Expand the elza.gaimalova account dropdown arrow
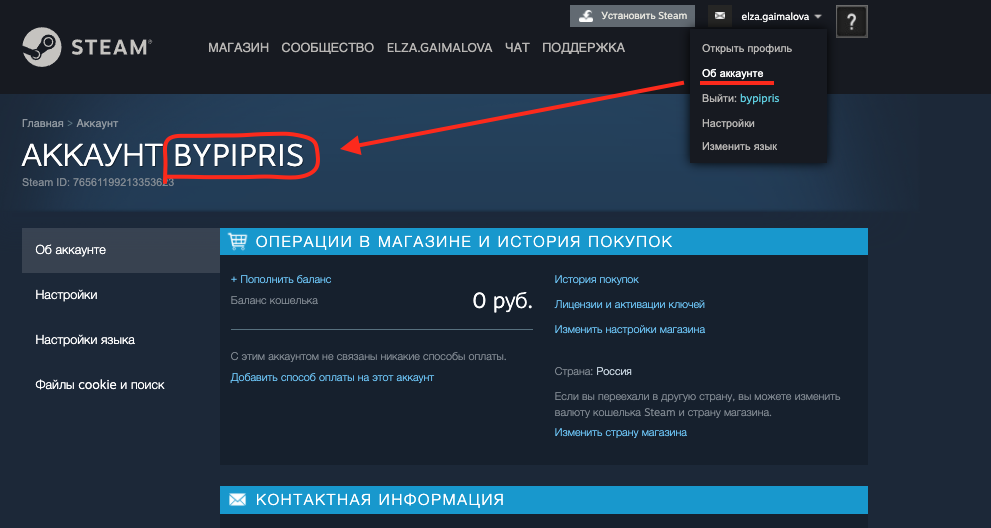This screenshot has height=528, width=991. 818,16
